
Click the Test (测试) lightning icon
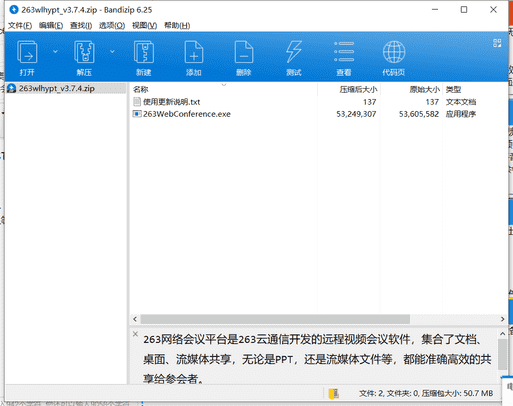pyautogui.click(x=294, y=52)
